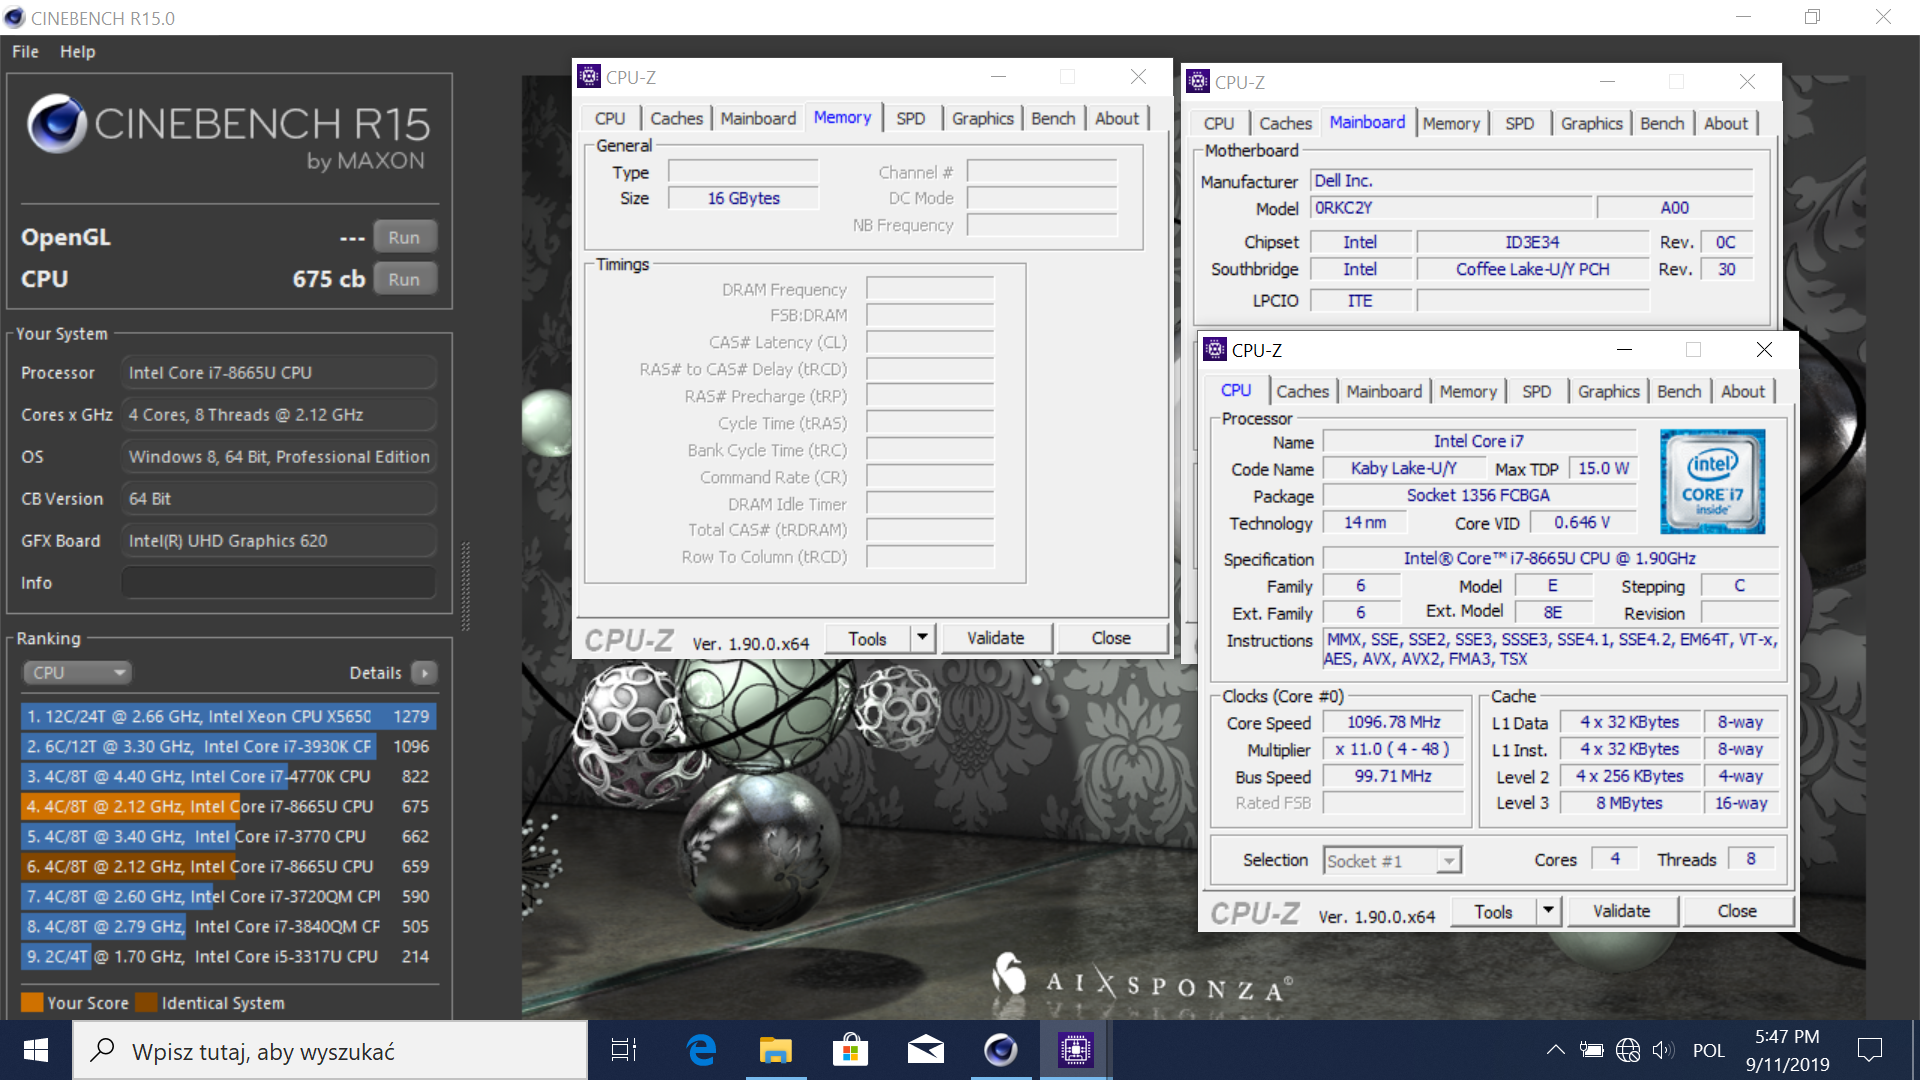This screenshot has height=1080, width=1920.
Task: Click Validate in CPU window
Action: coord(1621,911)
